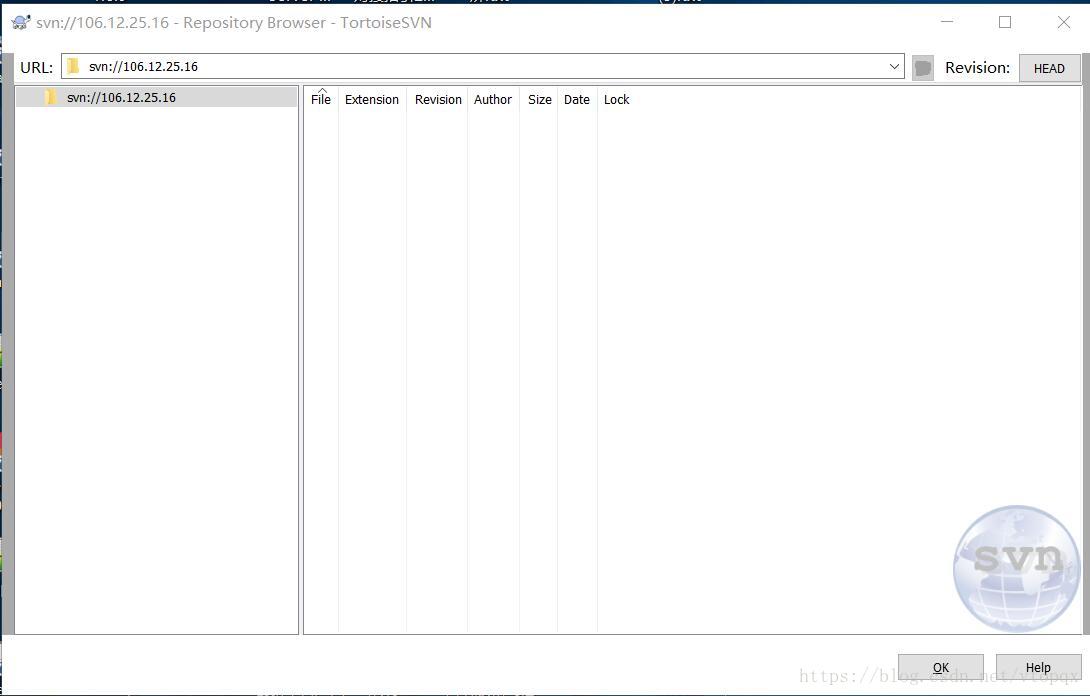Sort by the Size column header

pos(539,99)
